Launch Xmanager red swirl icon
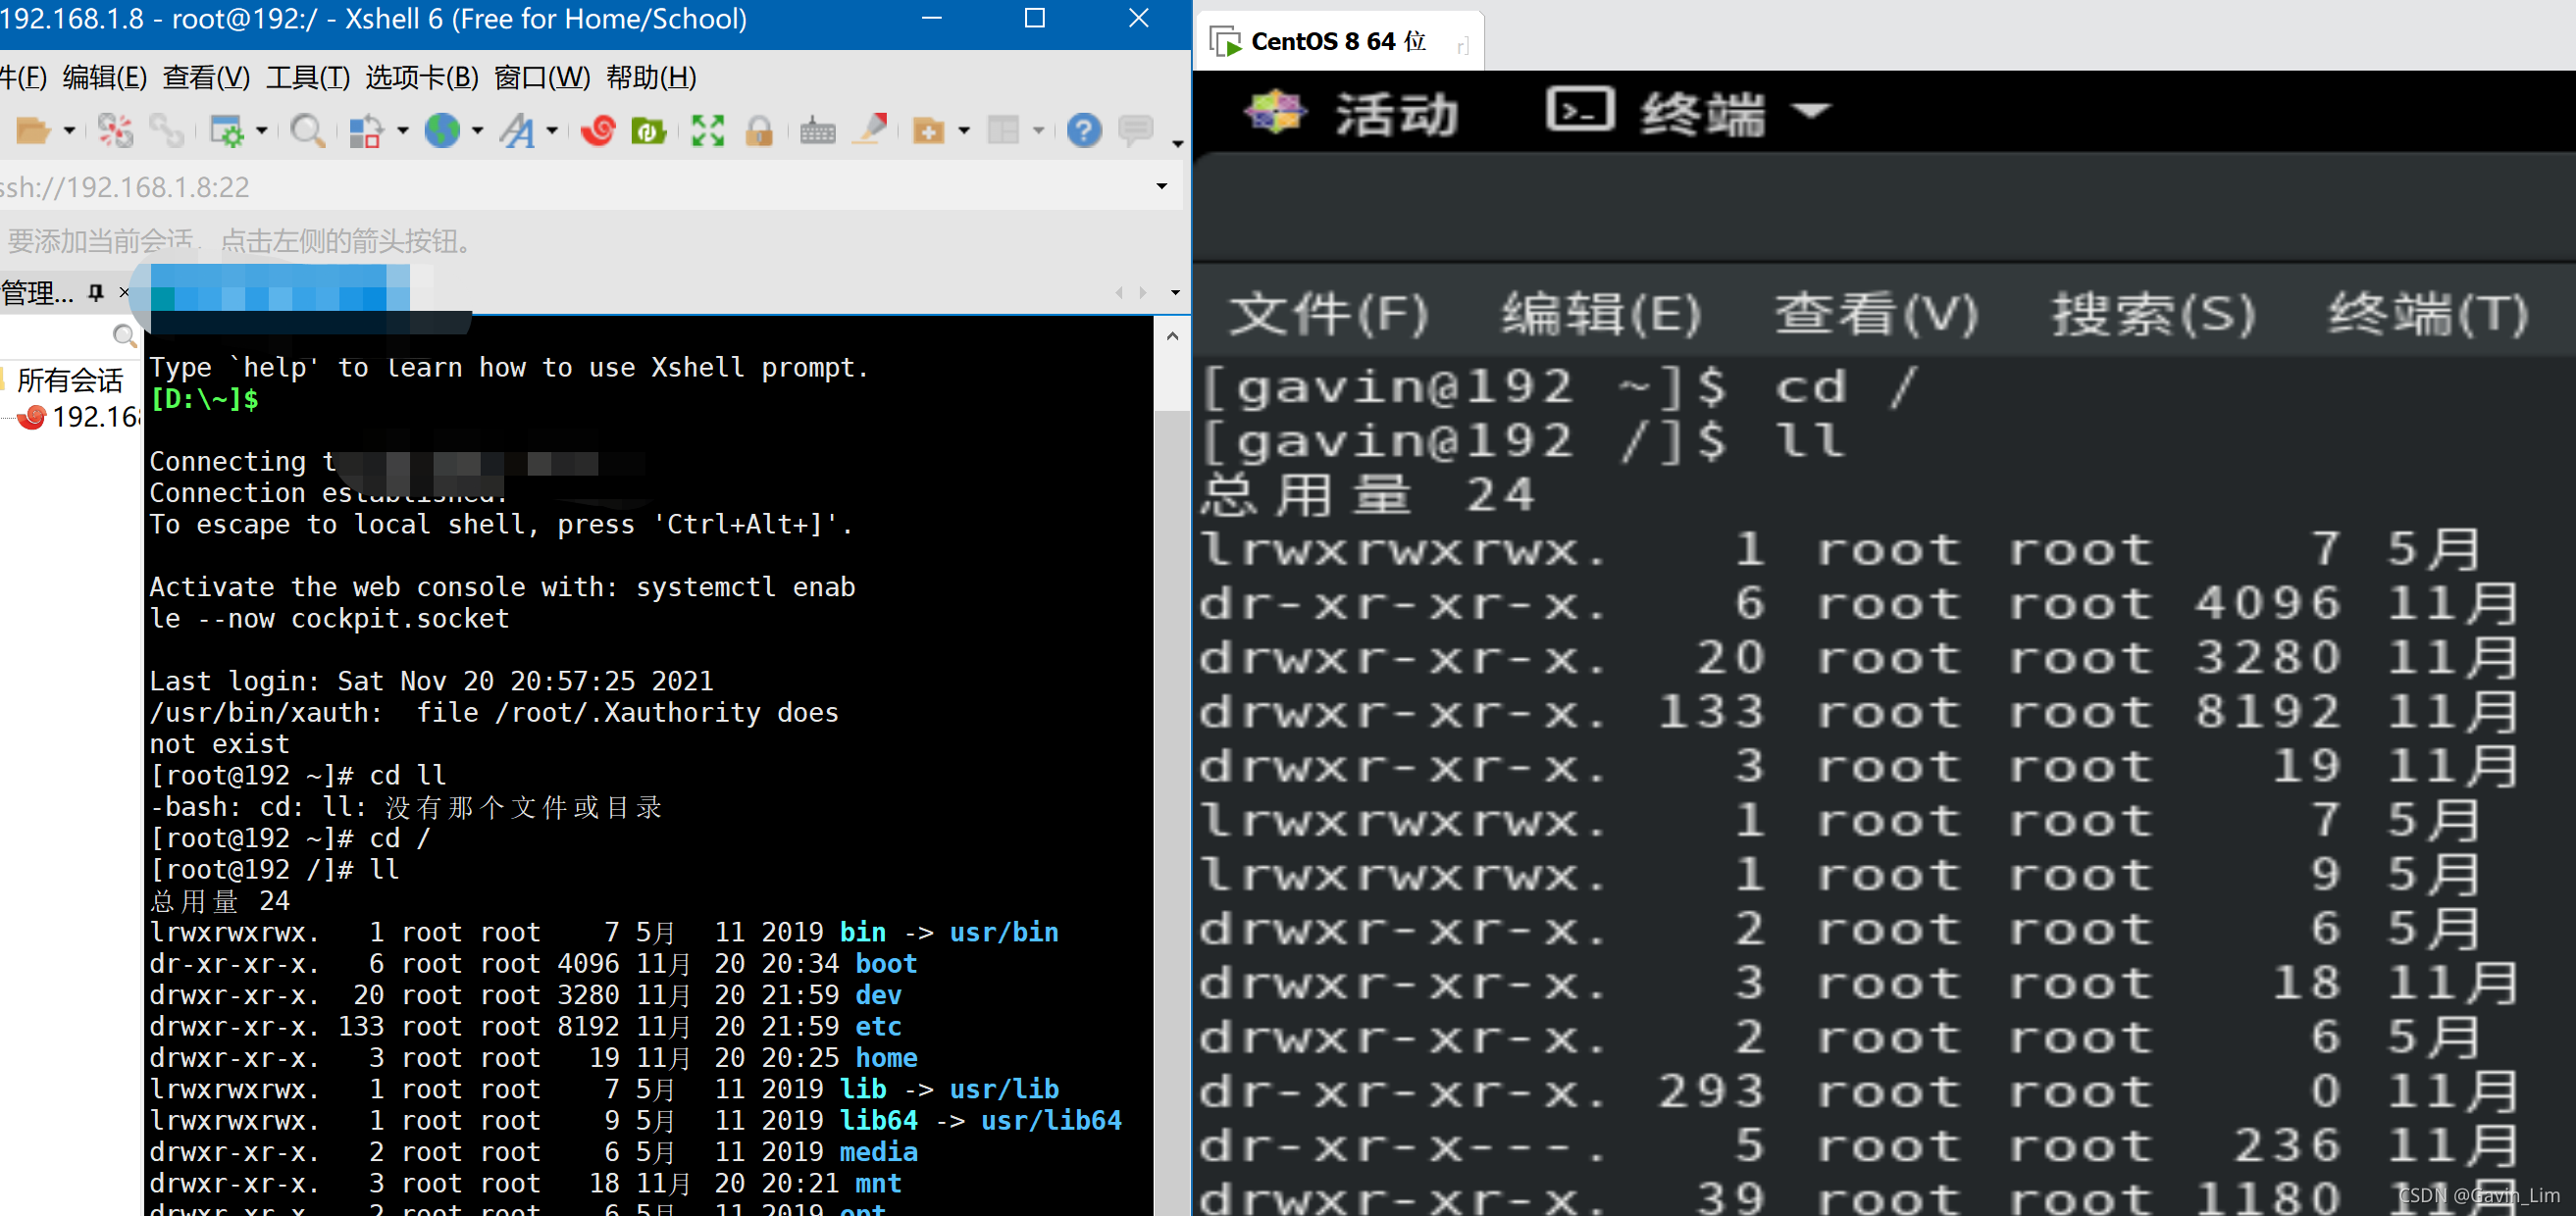Viewport: 2576px width, 1216px height. point(598,131)
